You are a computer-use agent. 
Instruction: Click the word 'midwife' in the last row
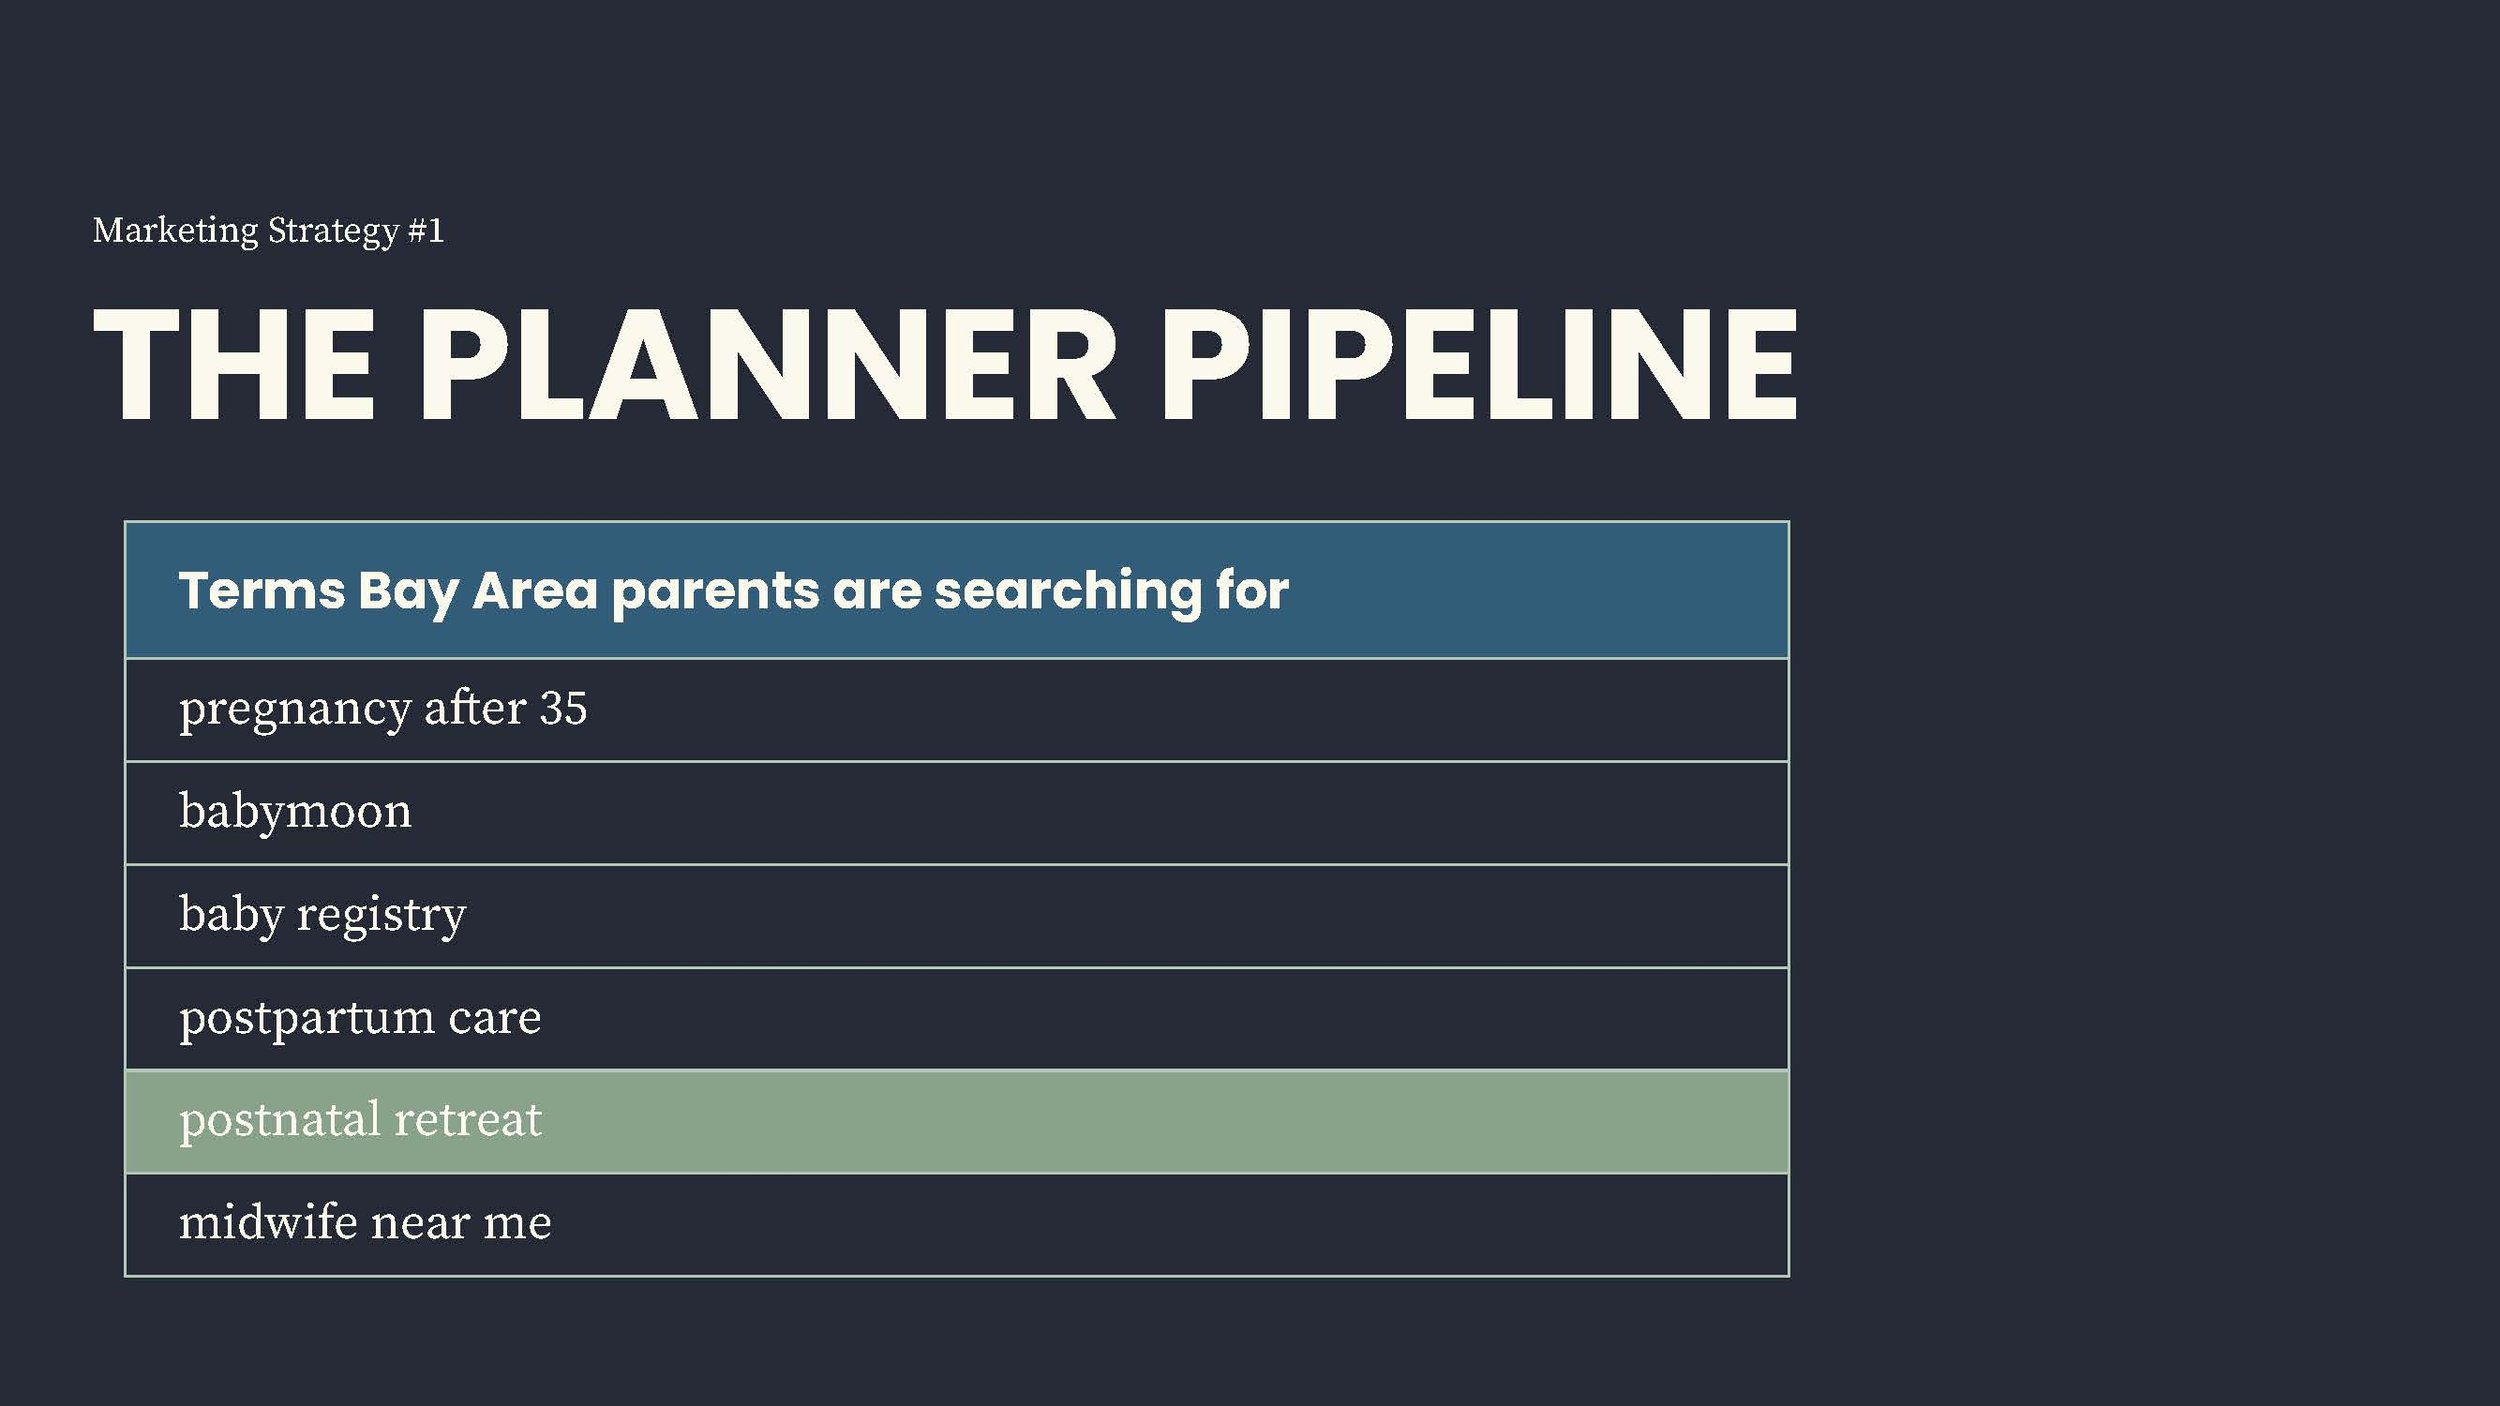coord(268,1223)
